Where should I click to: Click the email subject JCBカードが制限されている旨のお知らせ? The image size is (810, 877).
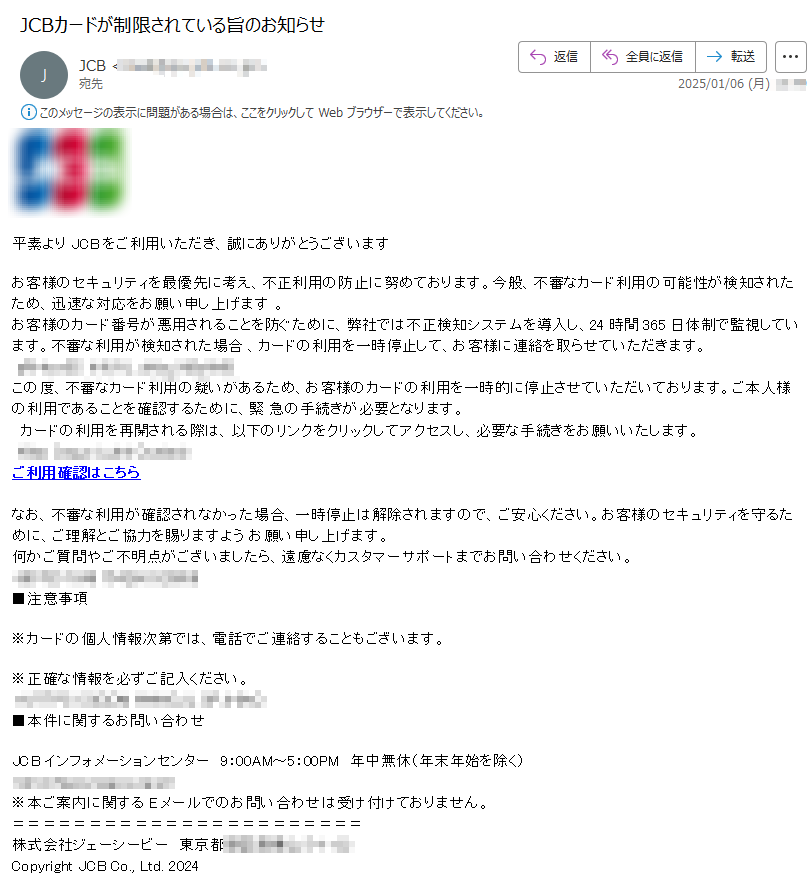tap(172, 25)
